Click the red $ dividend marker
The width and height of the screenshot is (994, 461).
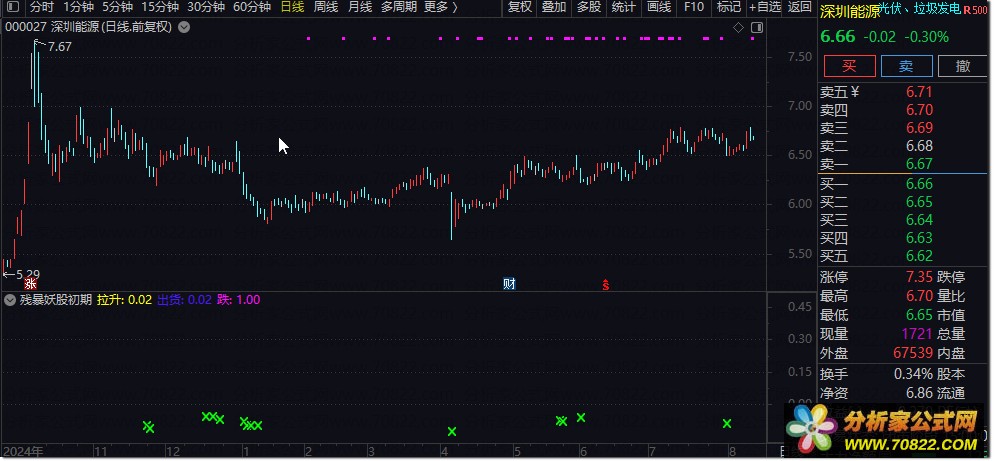[605, 285]
